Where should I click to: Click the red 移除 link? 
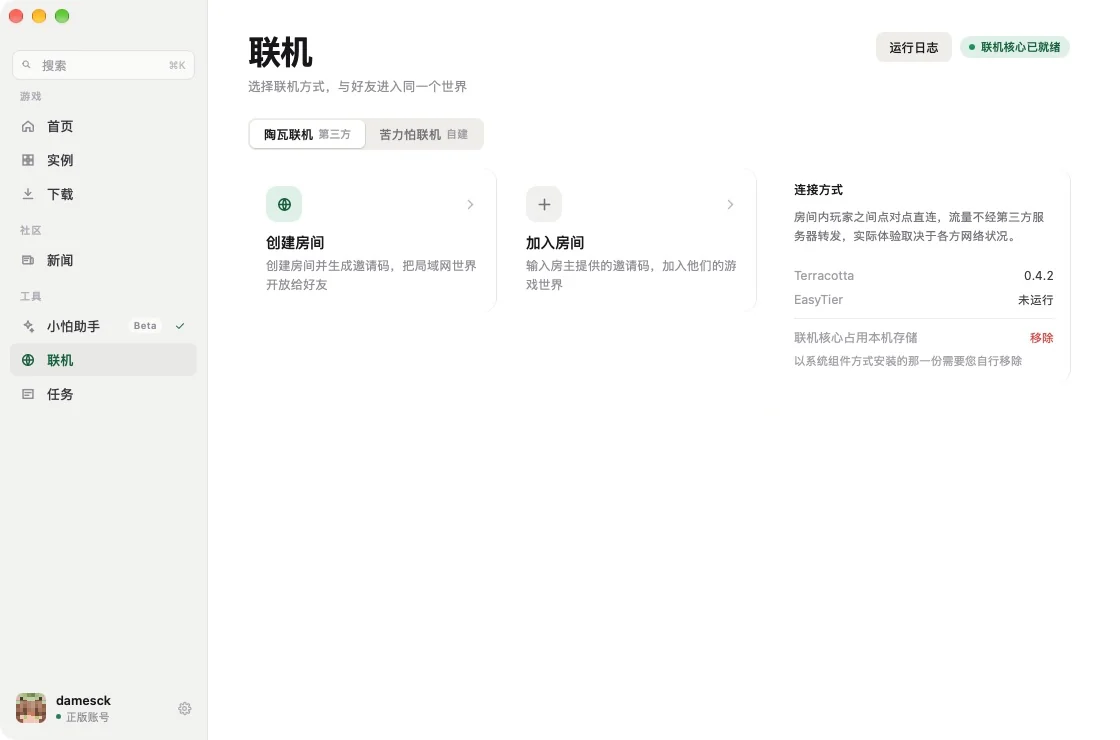coord(1041,338)
